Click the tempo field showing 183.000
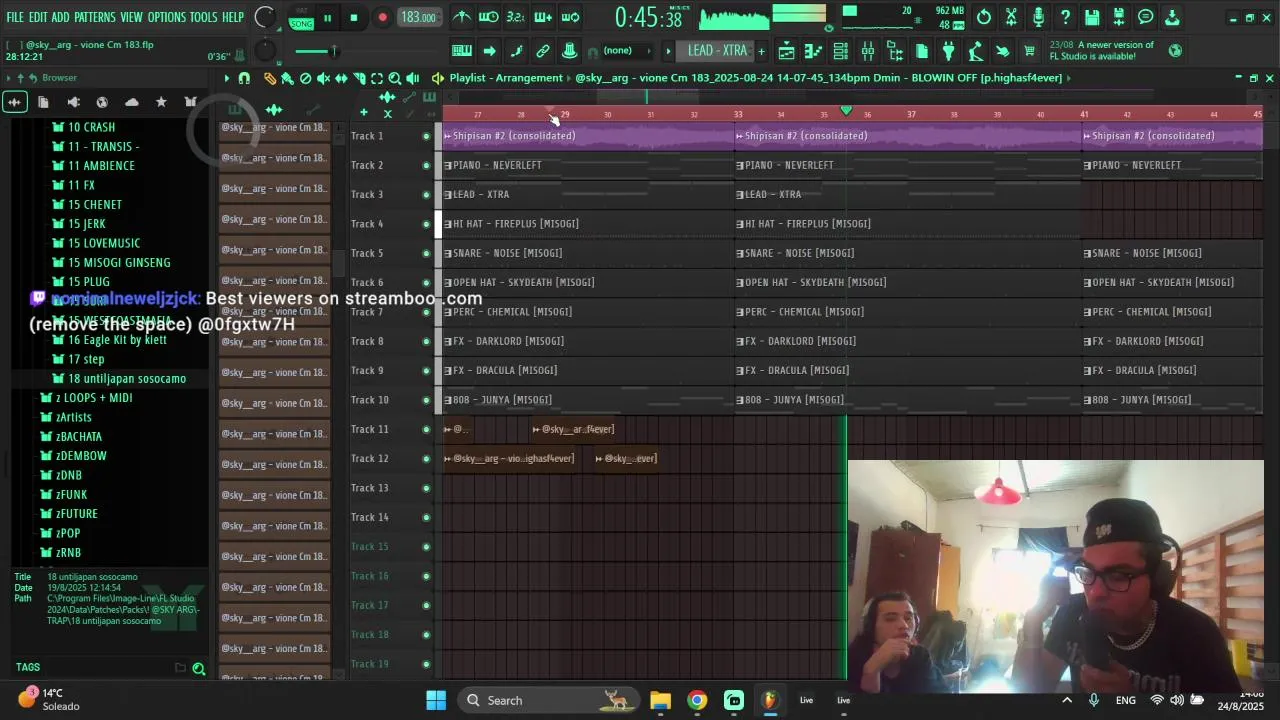Screen dimensions: 1280x720 coord(418,18)
